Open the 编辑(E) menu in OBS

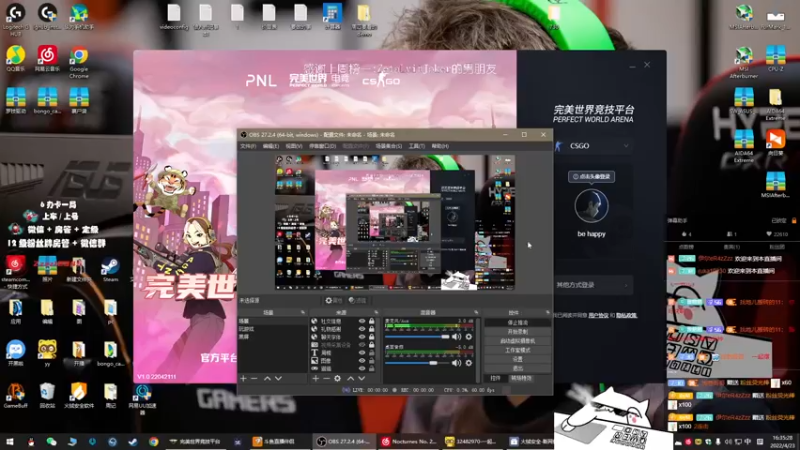pyautogui.click(x=270, y=146)
